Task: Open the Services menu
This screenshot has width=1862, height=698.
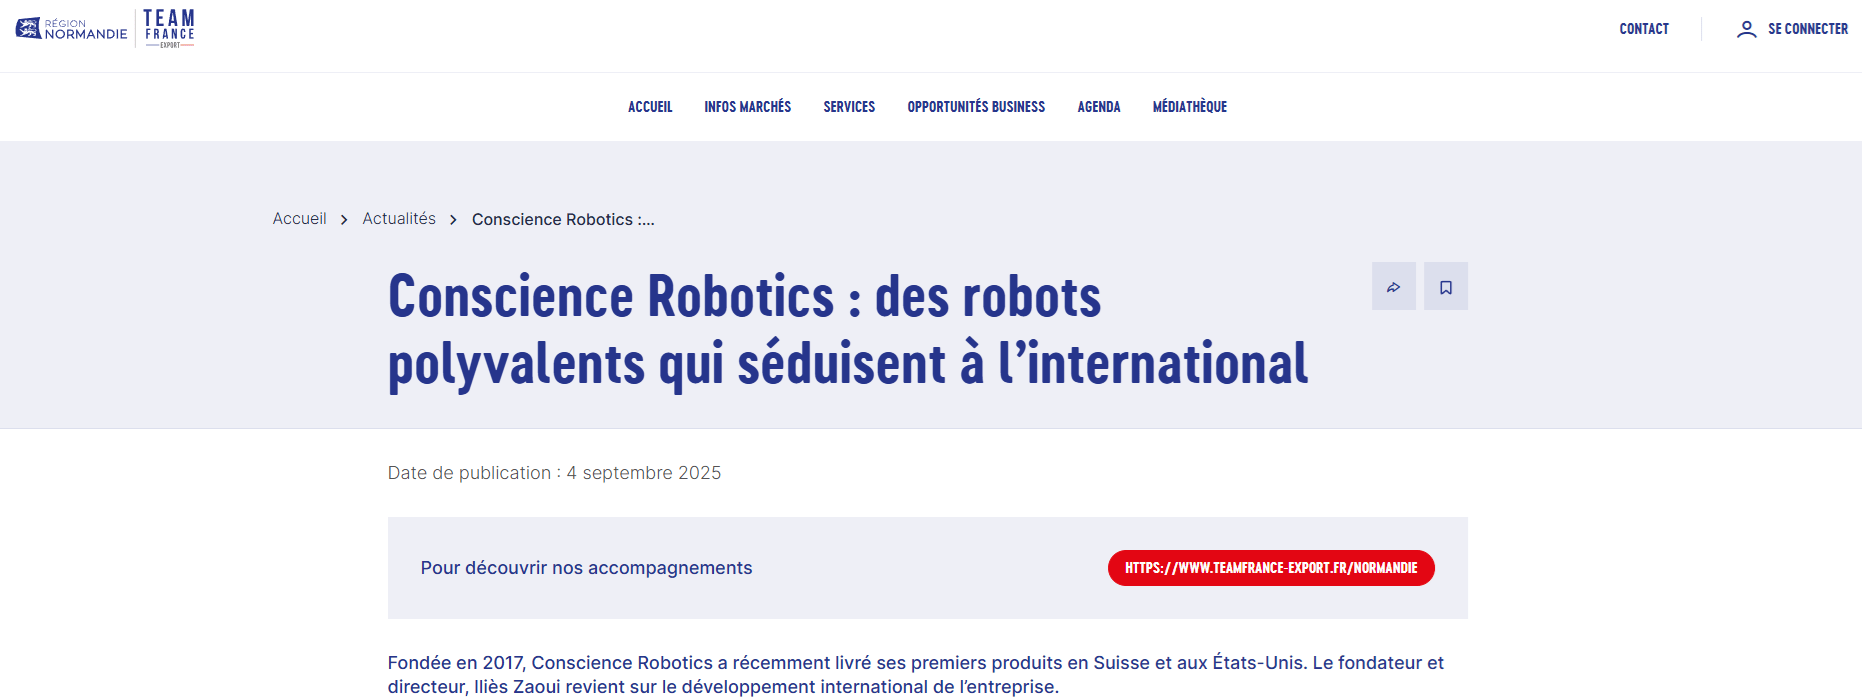Action: [x=849, y=107]
